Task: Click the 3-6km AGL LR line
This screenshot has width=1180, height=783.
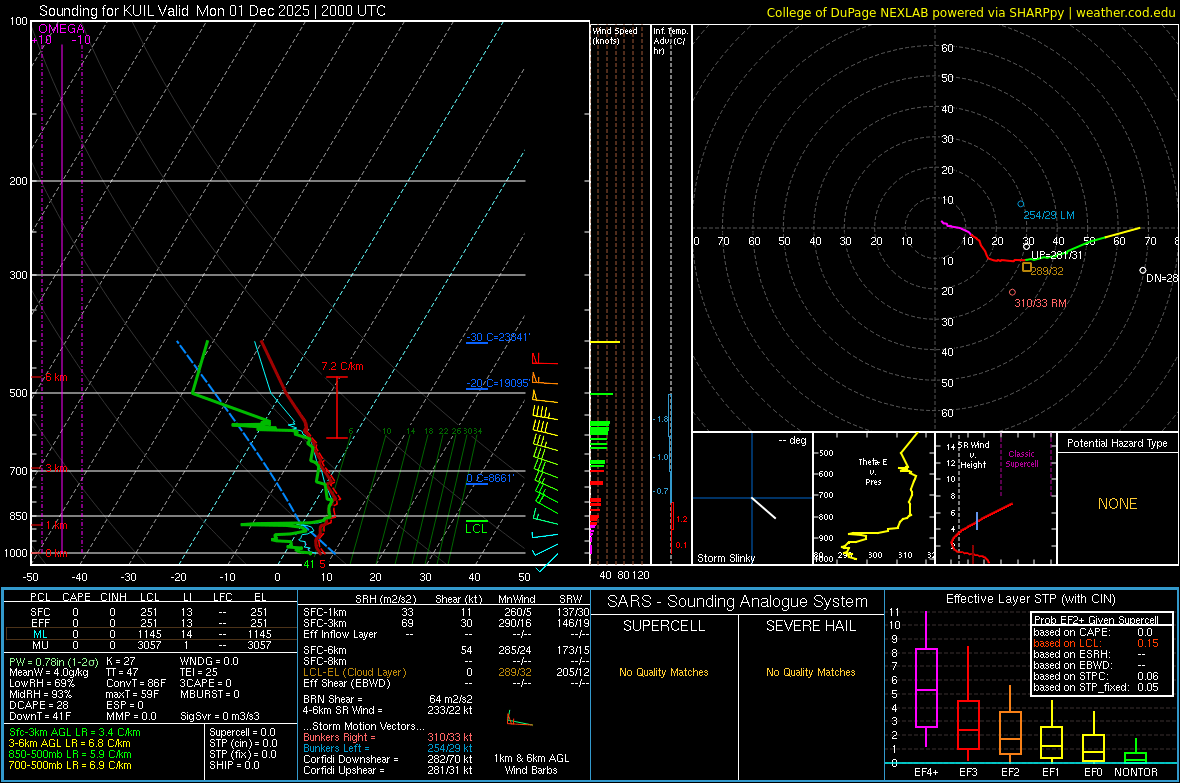Action: (x=69, y=744)
